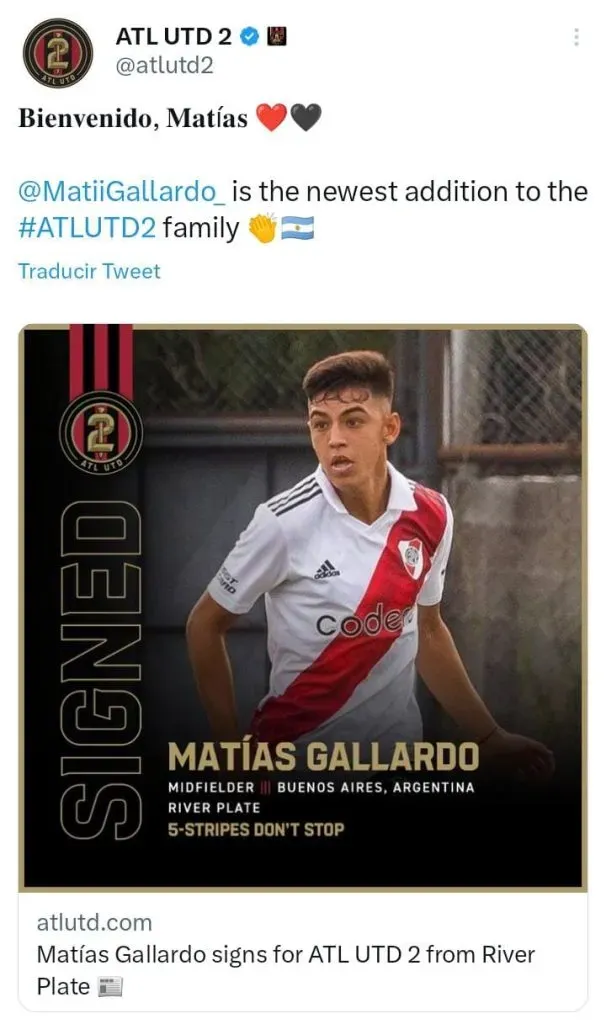Open the three-dot tweet options menu

[576, 37]
